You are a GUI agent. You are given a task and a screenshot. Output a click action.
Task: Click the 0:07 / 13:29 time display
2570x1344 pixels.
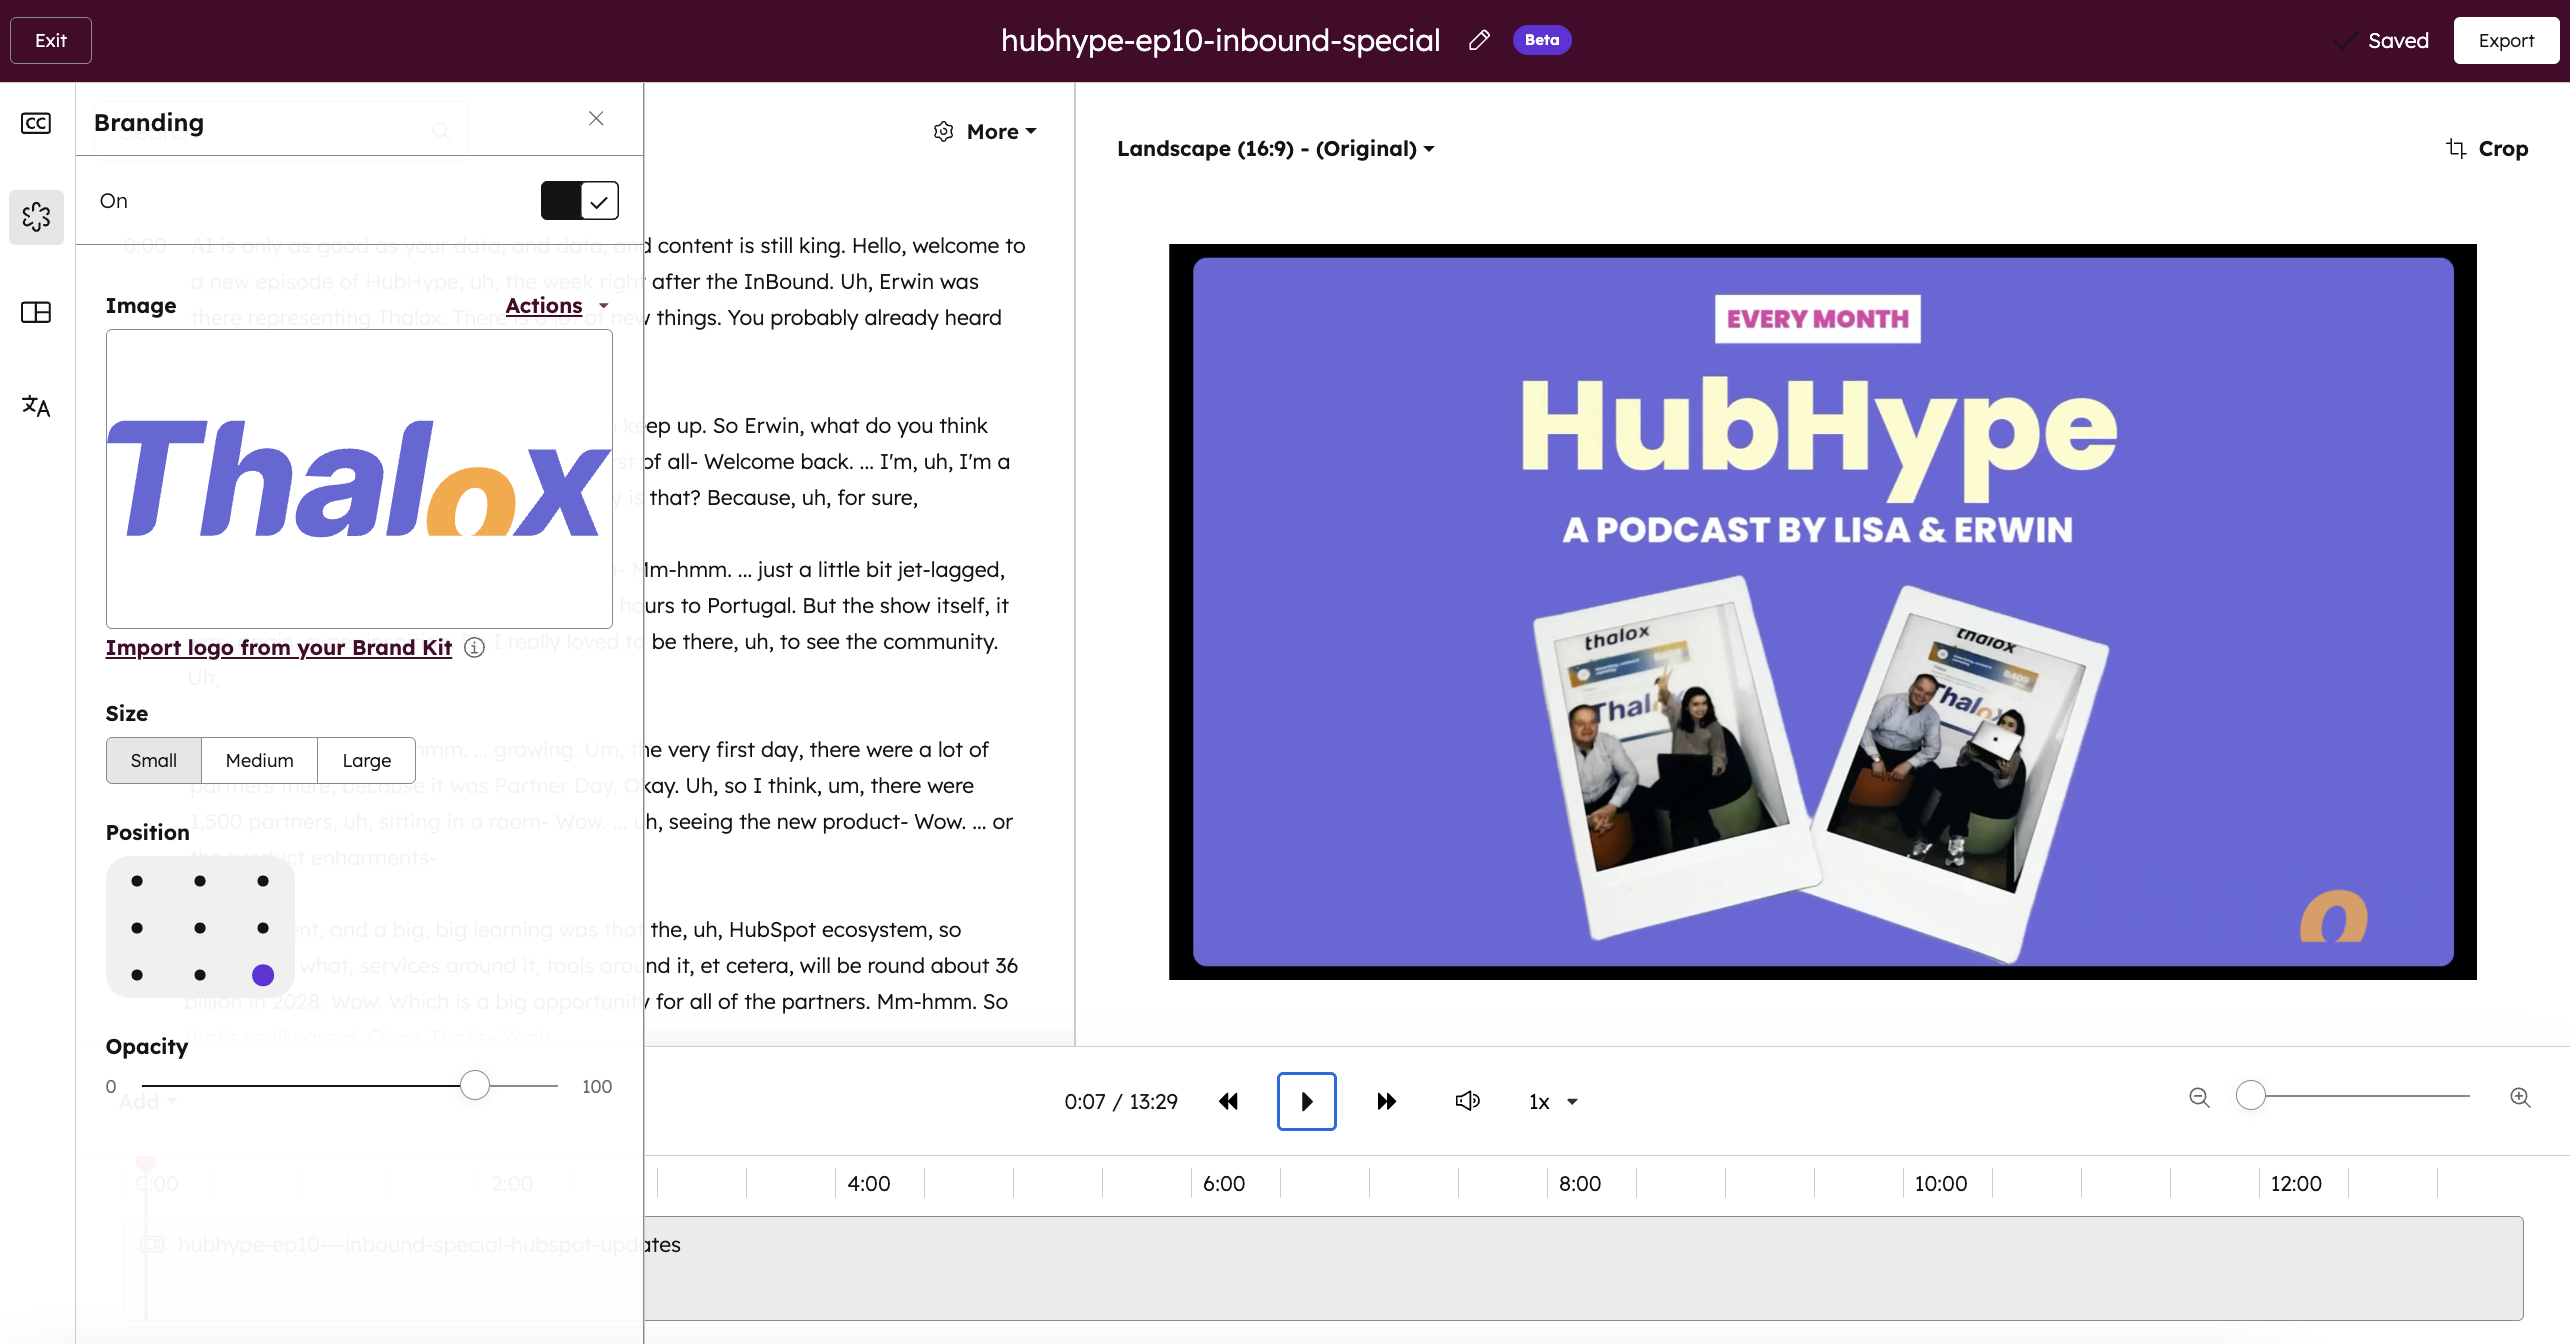pyautogui.click(x=1121, y=1102)
